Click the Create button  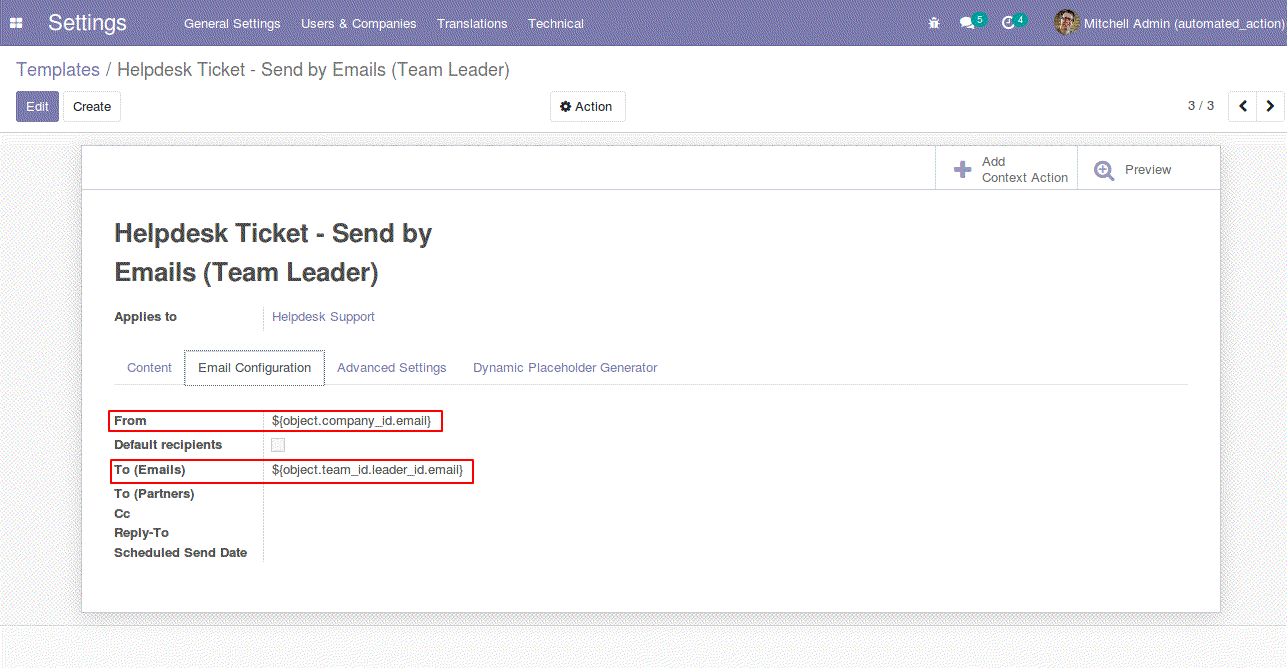coord(92,107)
